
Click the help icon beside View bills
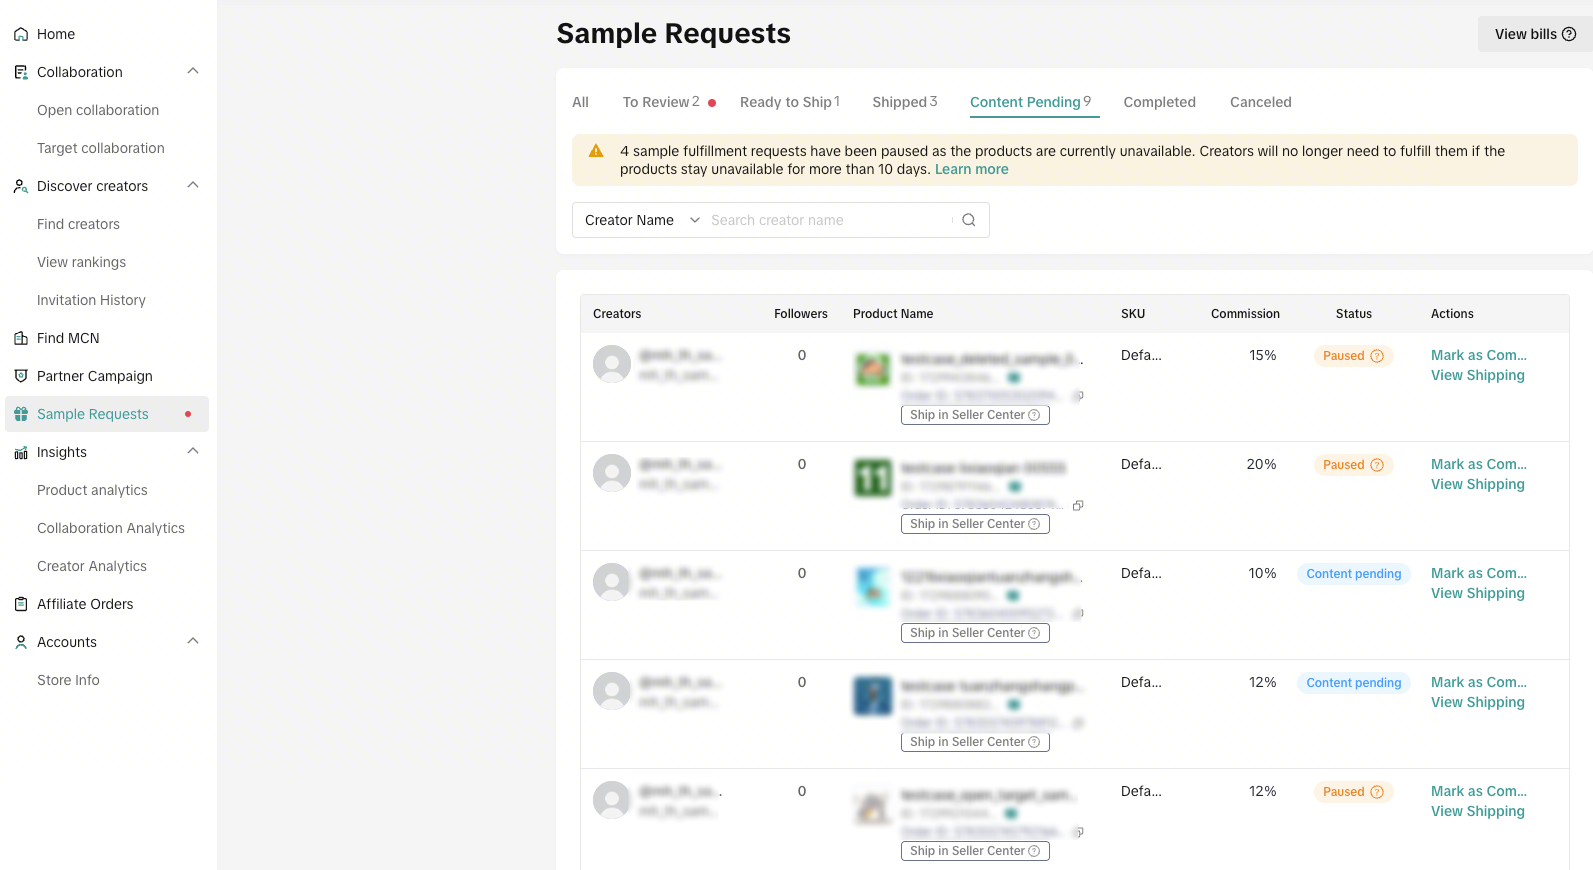click(x=1569, y=34)
